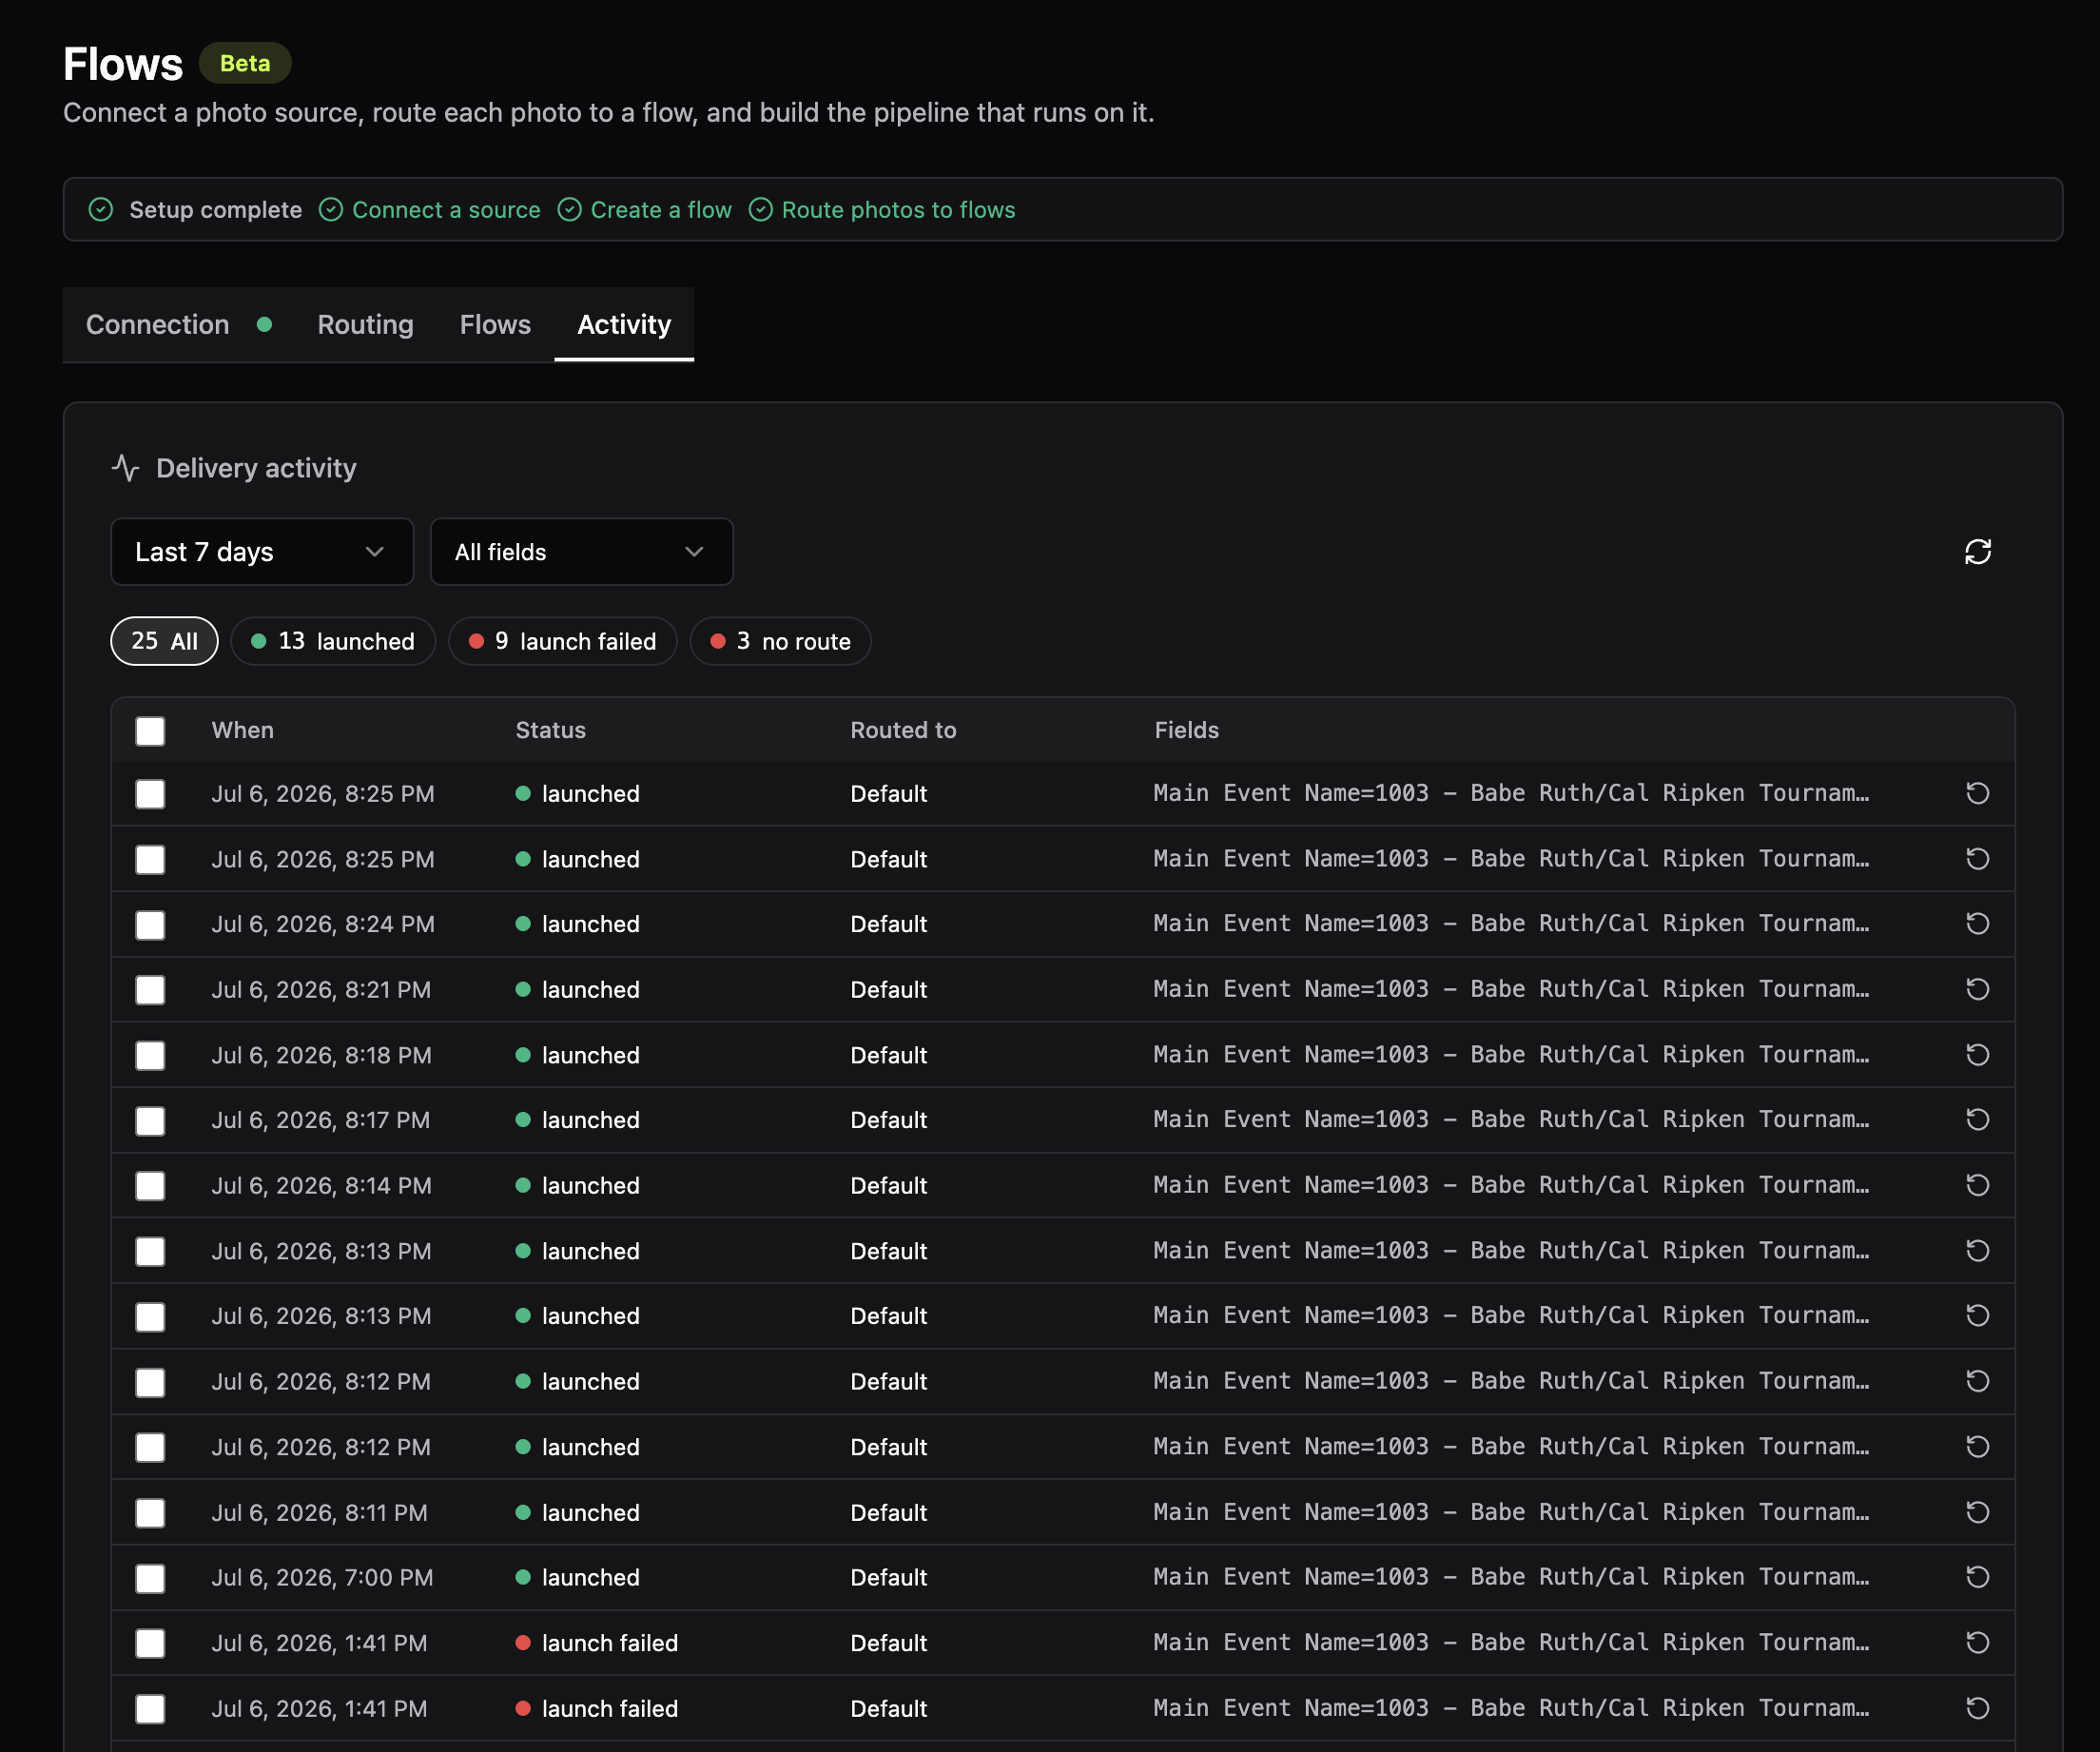The height and width of the screenshot is (1752, 2100).
Task: Click the Setup complete check icon
Action: click(101, 210)
